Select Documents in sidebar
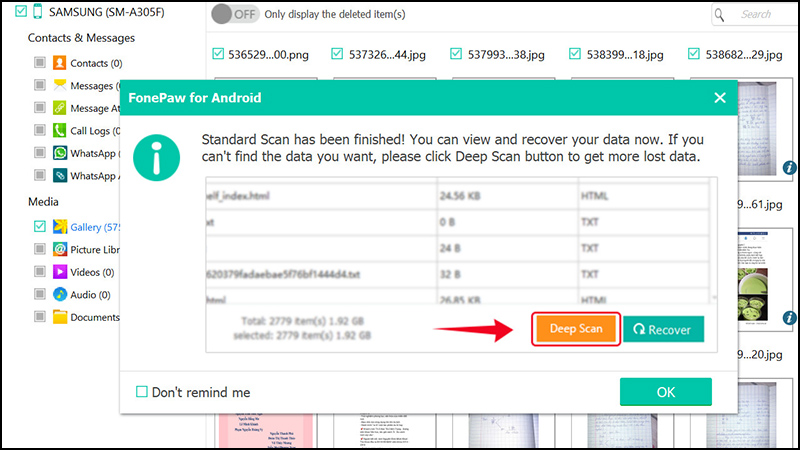 pyautogui.click(x=95, y=317)
